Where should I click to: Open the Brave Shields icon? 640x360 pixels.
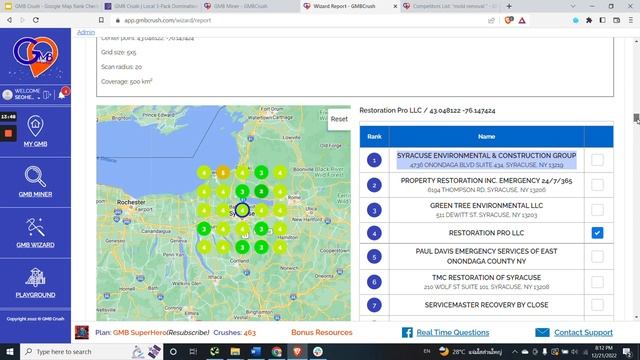tap(508, 20)
